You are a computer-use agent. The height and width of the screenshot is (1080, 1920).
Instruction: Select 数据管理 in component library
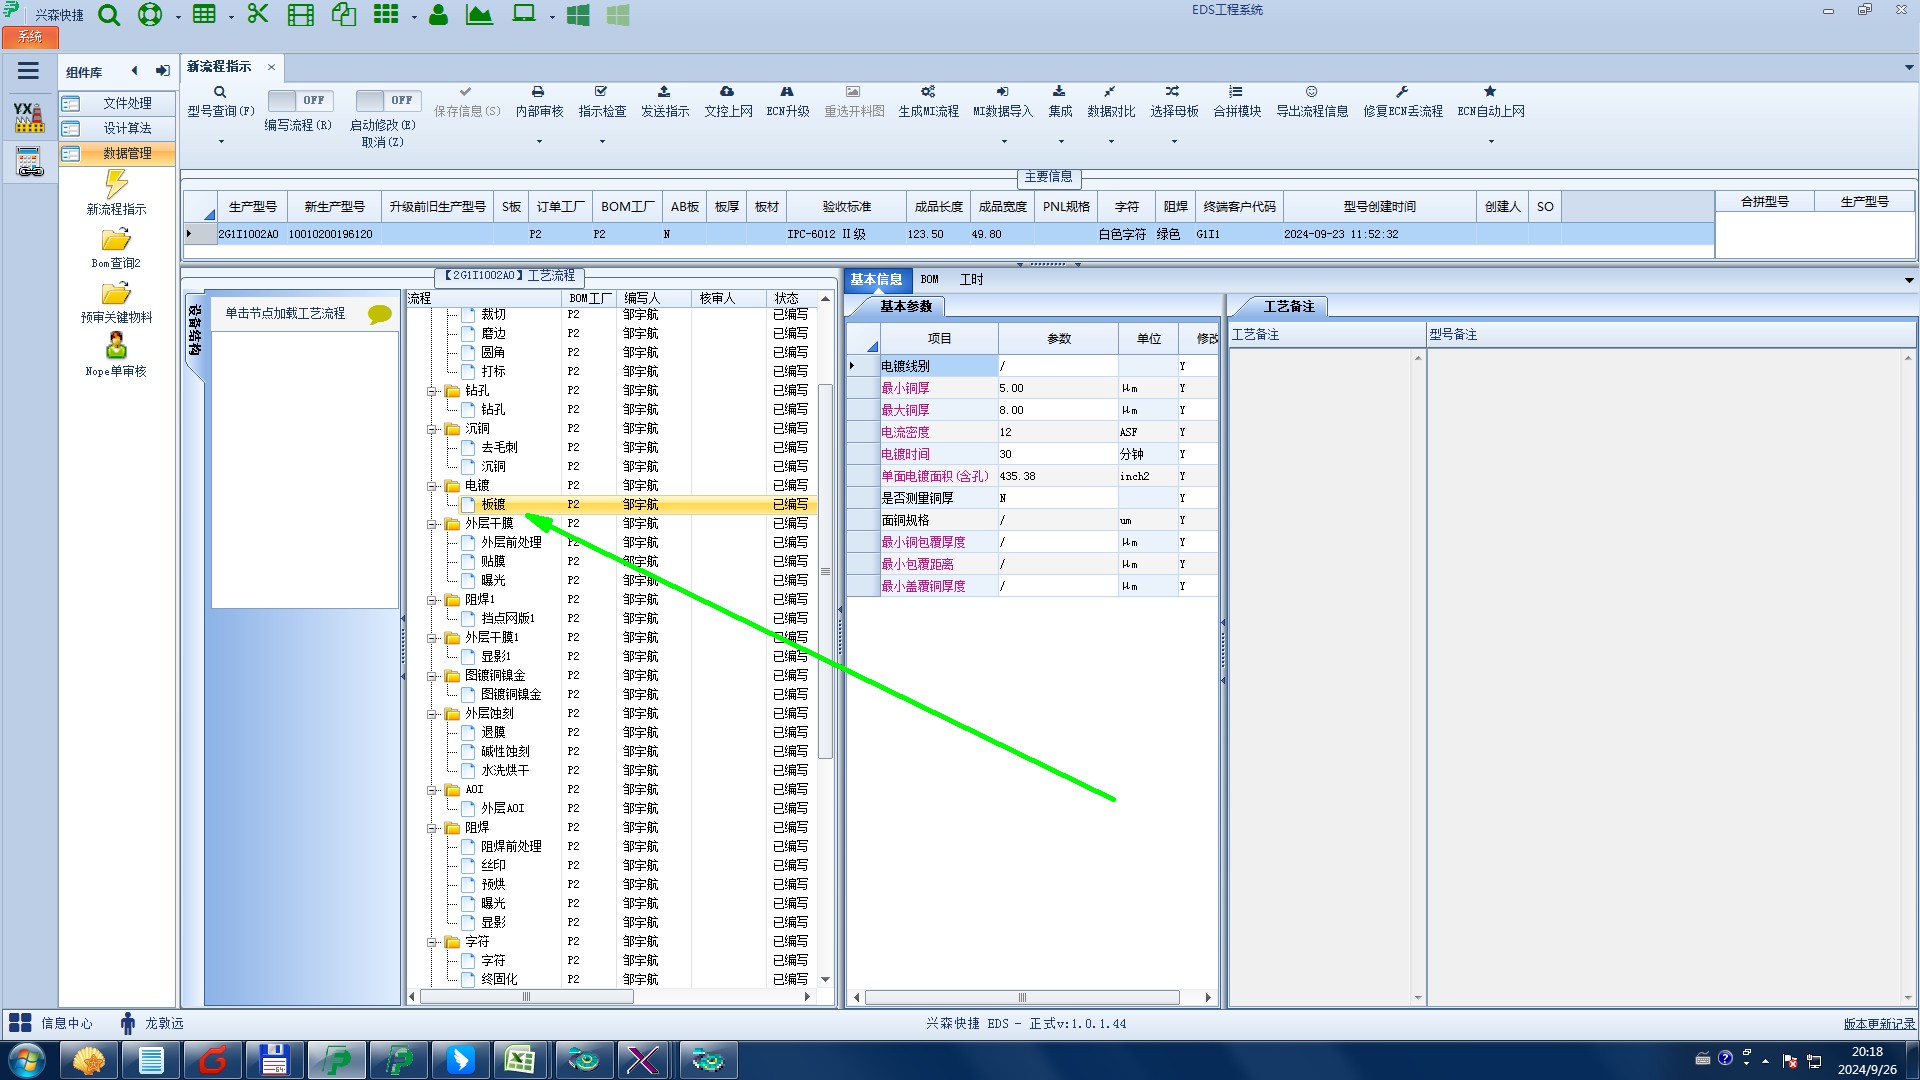[127, 153]
